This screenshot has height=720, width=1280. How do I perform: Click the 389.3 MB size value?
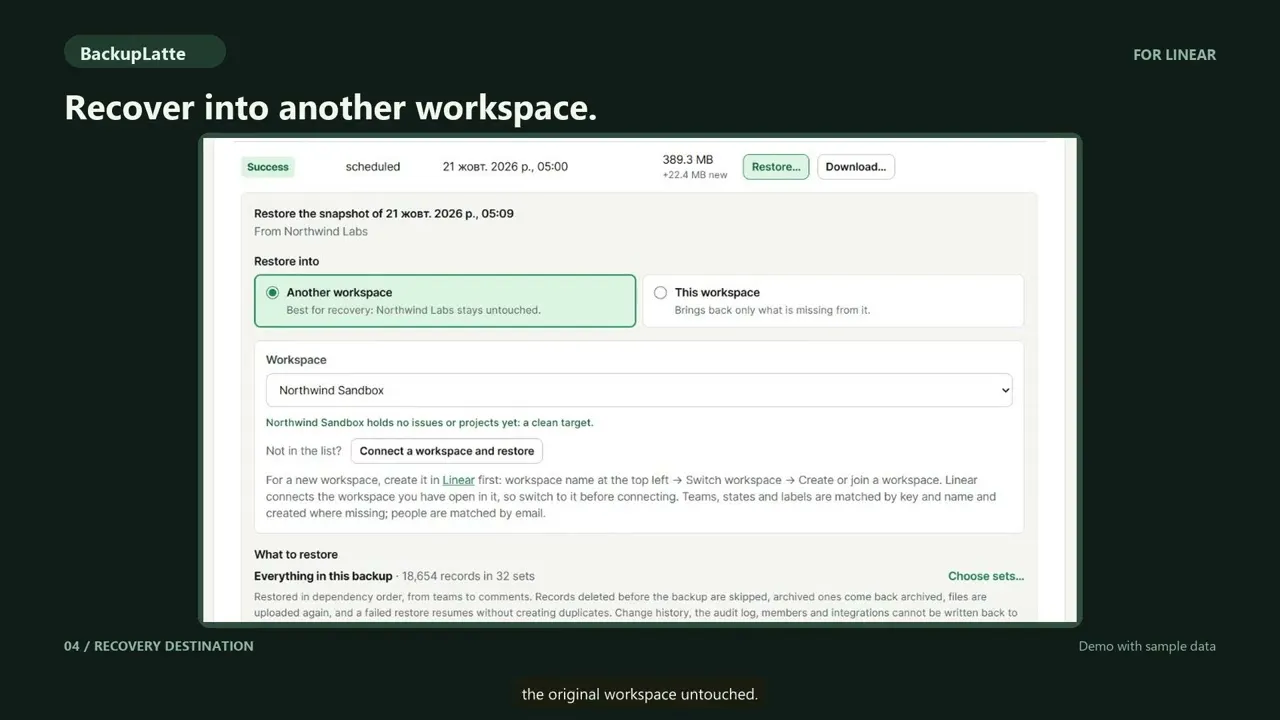pyautogui.click(x=688, y=160)
